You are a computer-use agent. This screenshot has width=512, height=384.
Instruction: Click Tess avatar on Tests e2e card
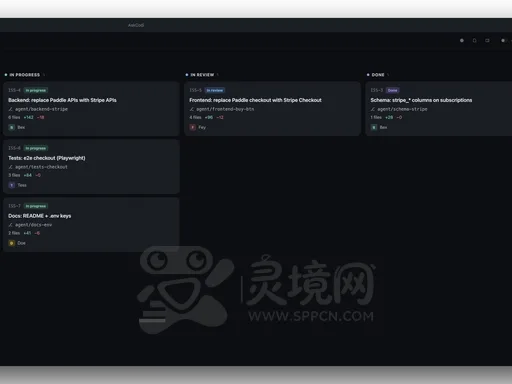[x=12, y=185]
